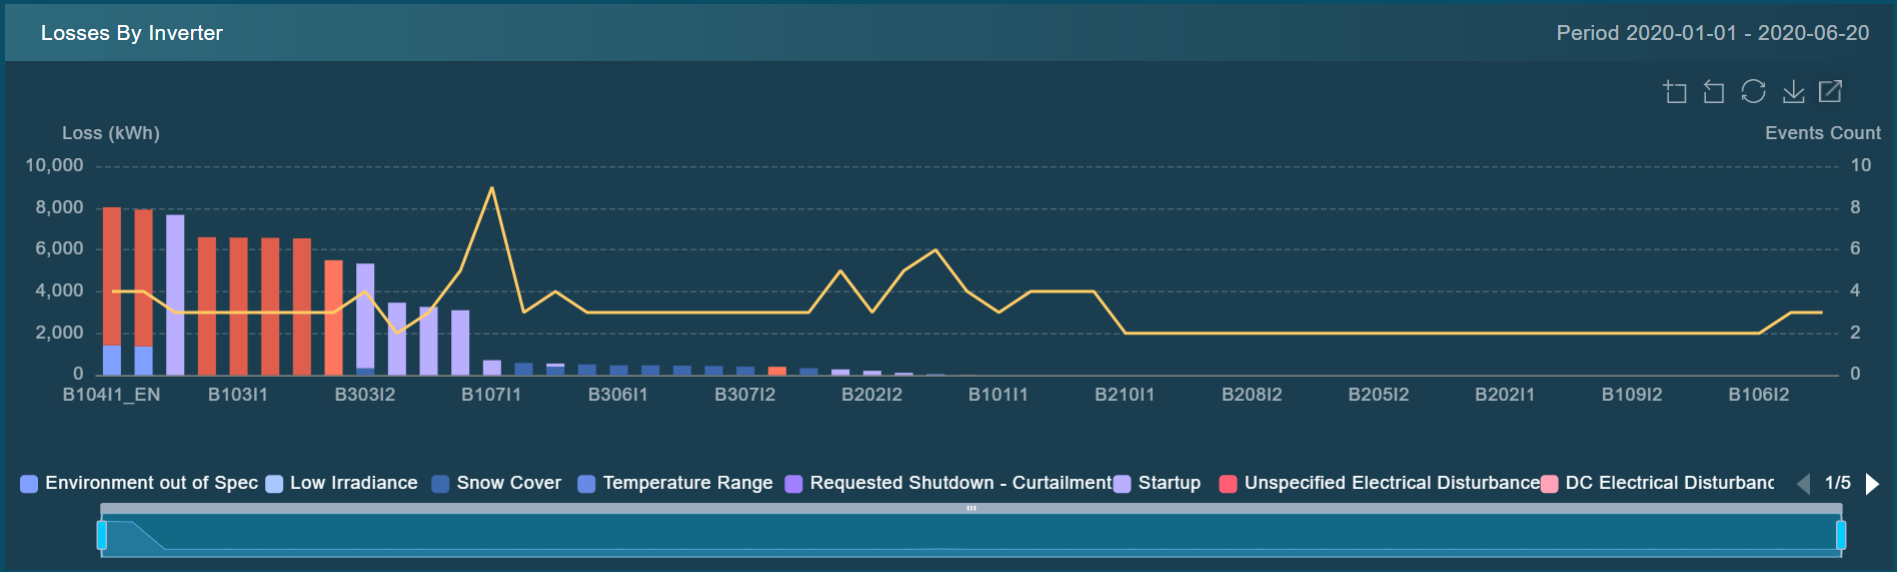Click the x-axis label B104I1_EN

111,395
